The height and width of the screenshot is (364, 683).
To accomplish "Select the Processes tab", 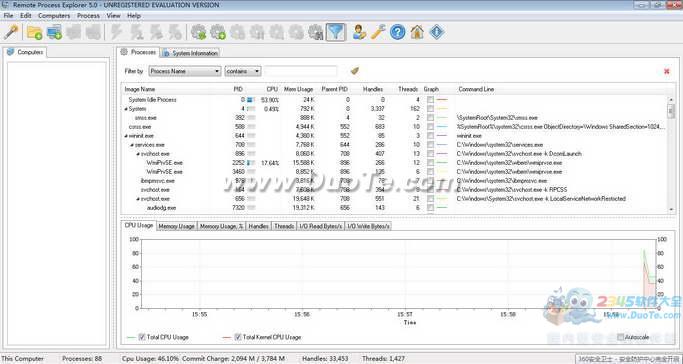I will [138, 52].
